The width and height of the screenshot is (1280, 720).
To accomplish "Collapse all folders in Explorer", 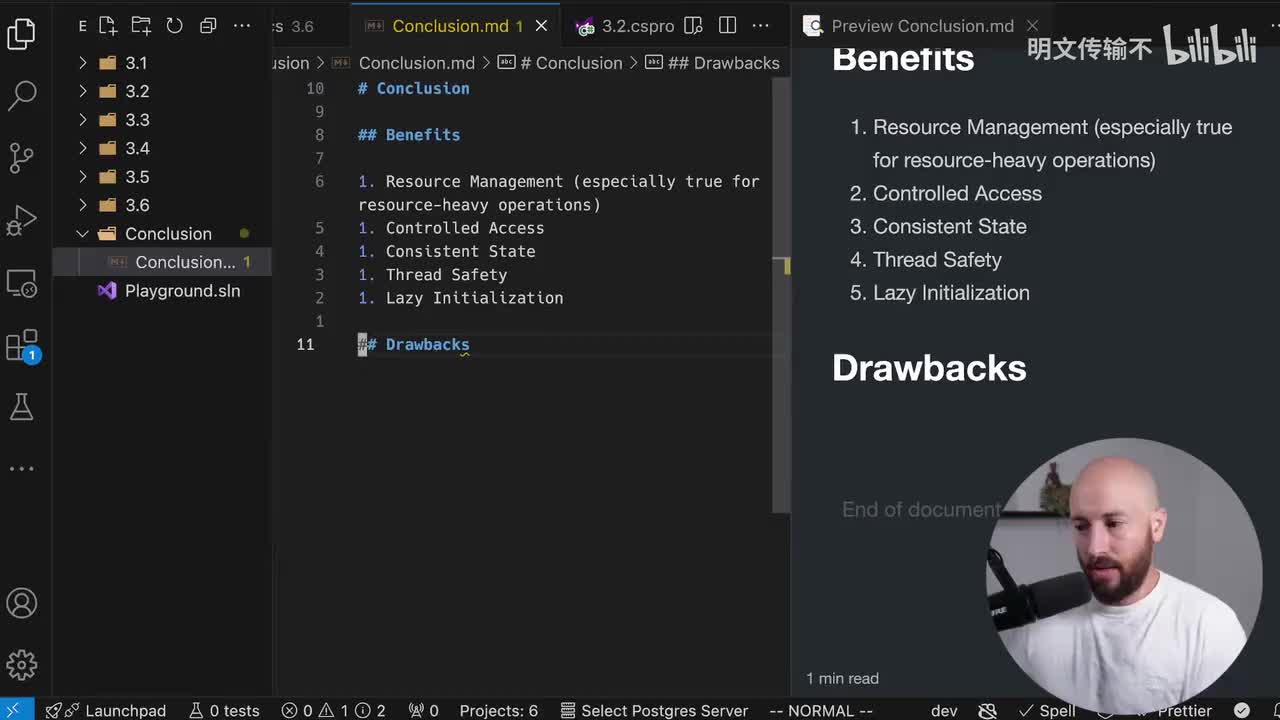I will pos(208,26).
